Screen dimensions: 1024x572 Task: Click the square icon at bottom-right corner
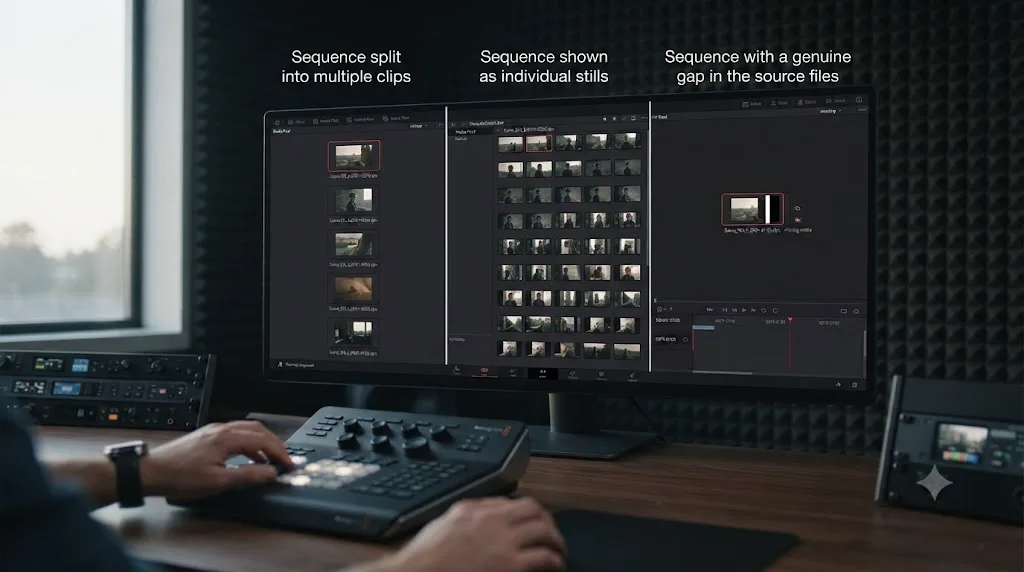(854, 385)
